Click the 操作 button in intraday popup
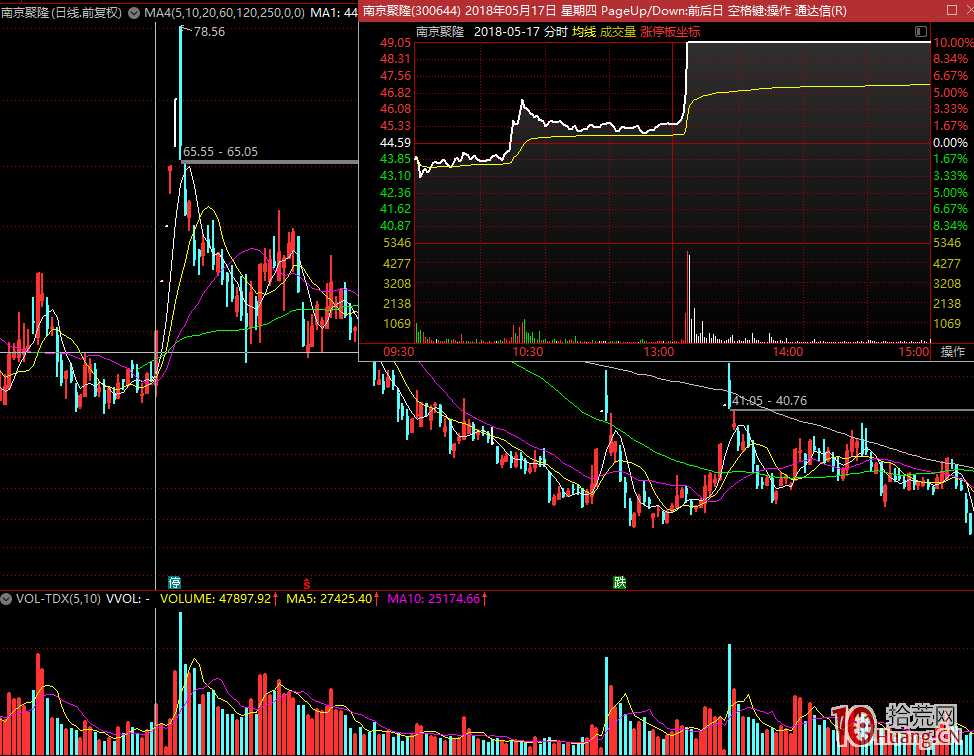 pos(952,352)
